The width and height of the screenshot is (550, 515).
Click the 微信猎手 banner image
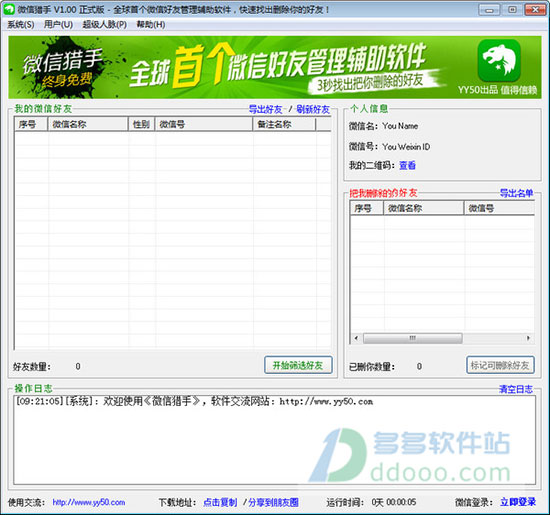coord(275,67)
